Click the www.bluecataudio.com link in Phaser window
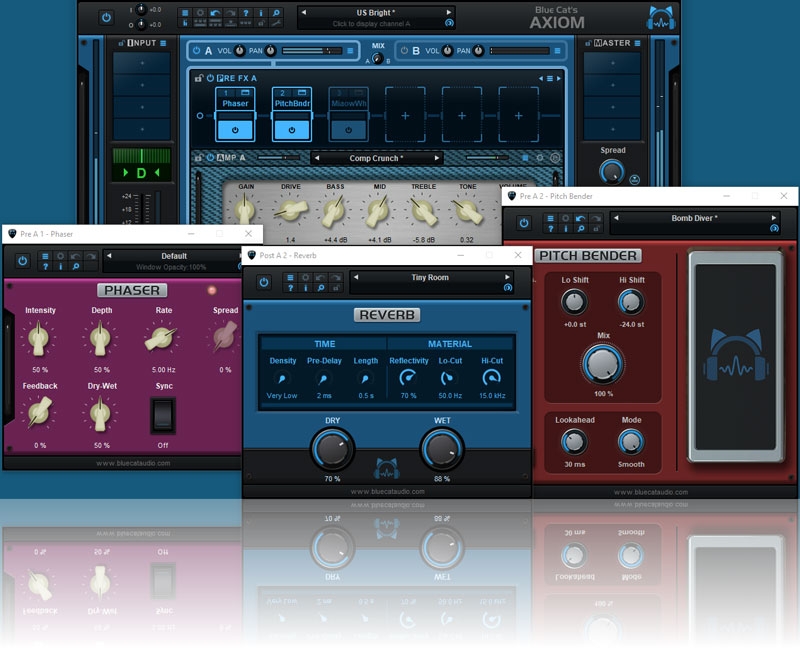Image resolution: width=800 pixels, height=648 pixels. tap(132, 463)
